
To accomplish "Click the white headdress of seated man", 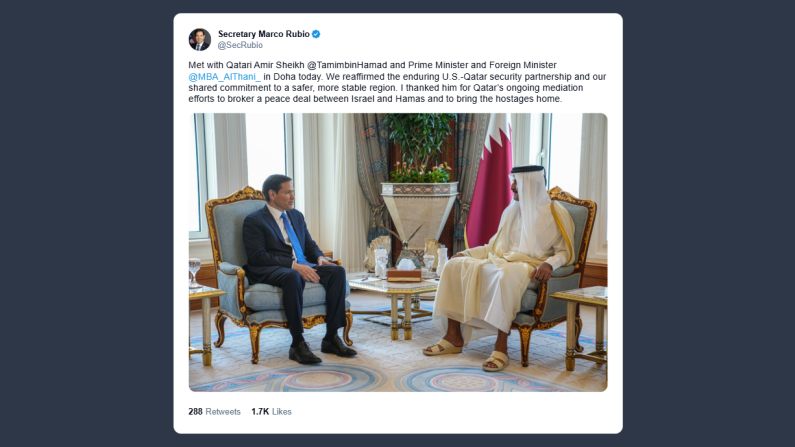I will point(530,203).
